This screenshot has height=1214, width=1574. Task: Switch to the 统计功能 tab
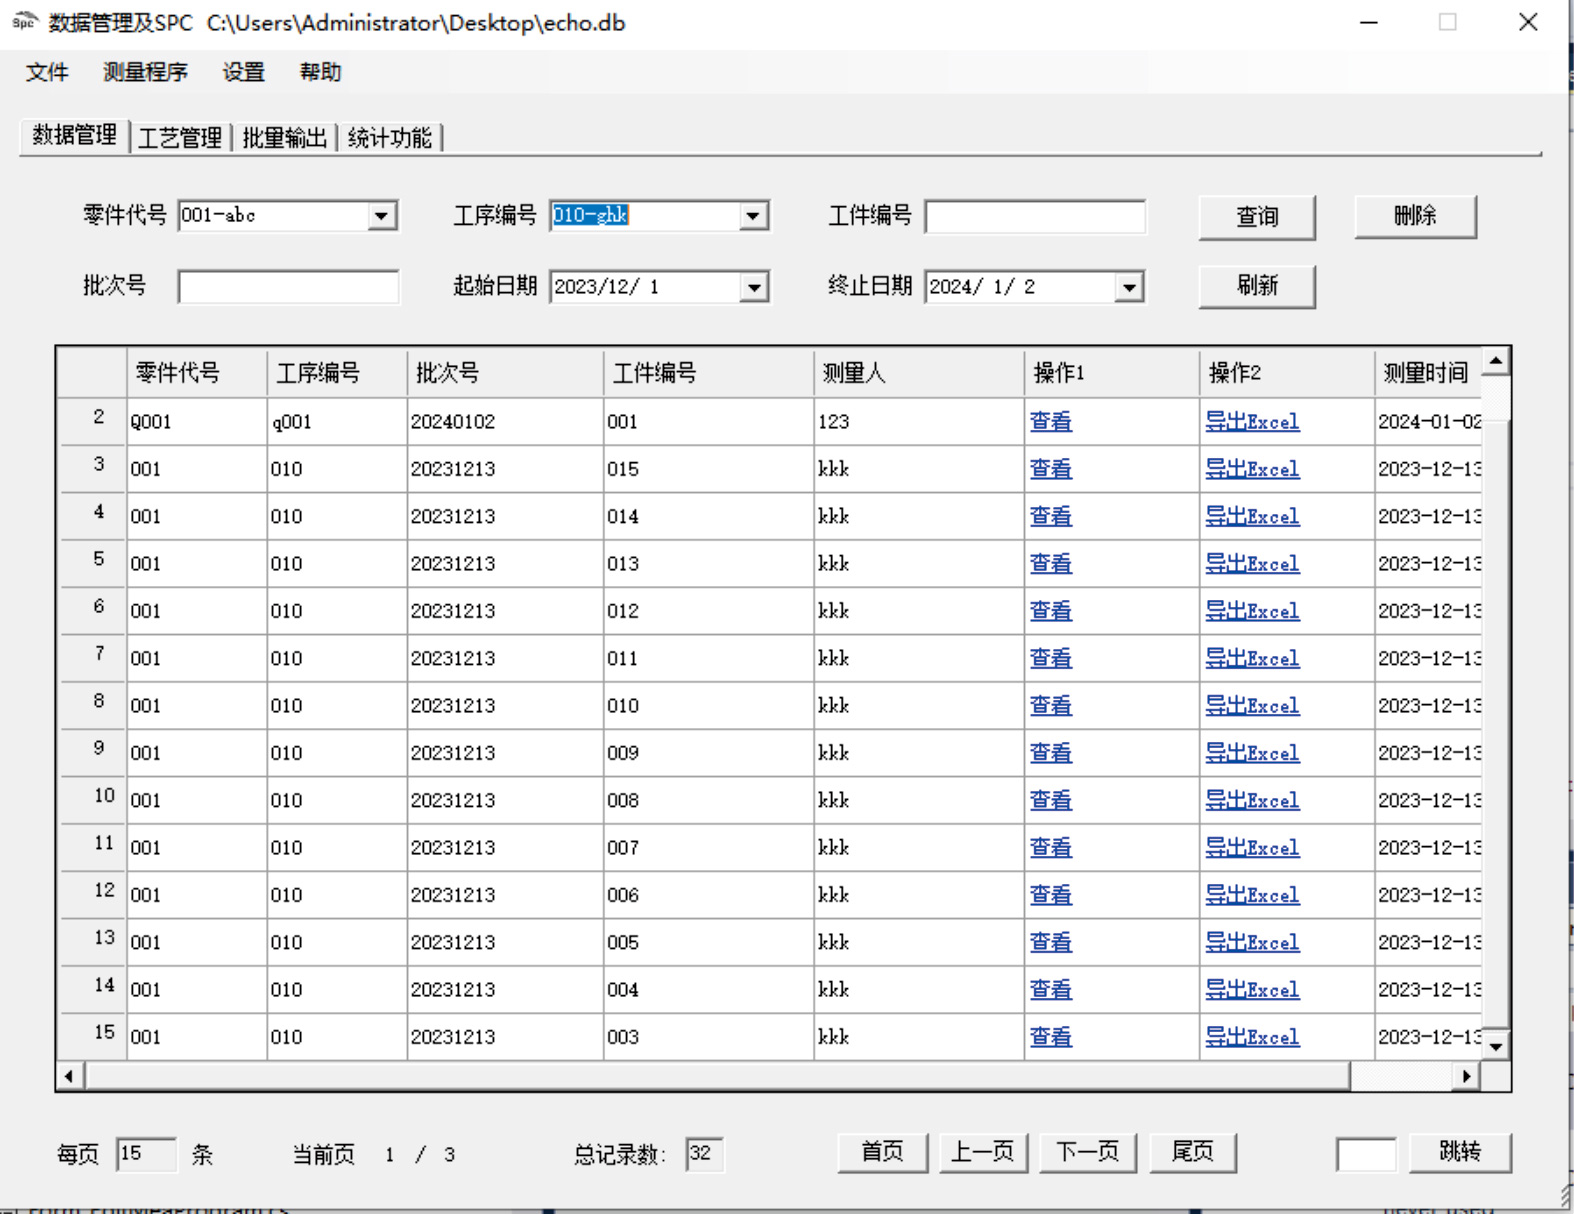(390, 138)
